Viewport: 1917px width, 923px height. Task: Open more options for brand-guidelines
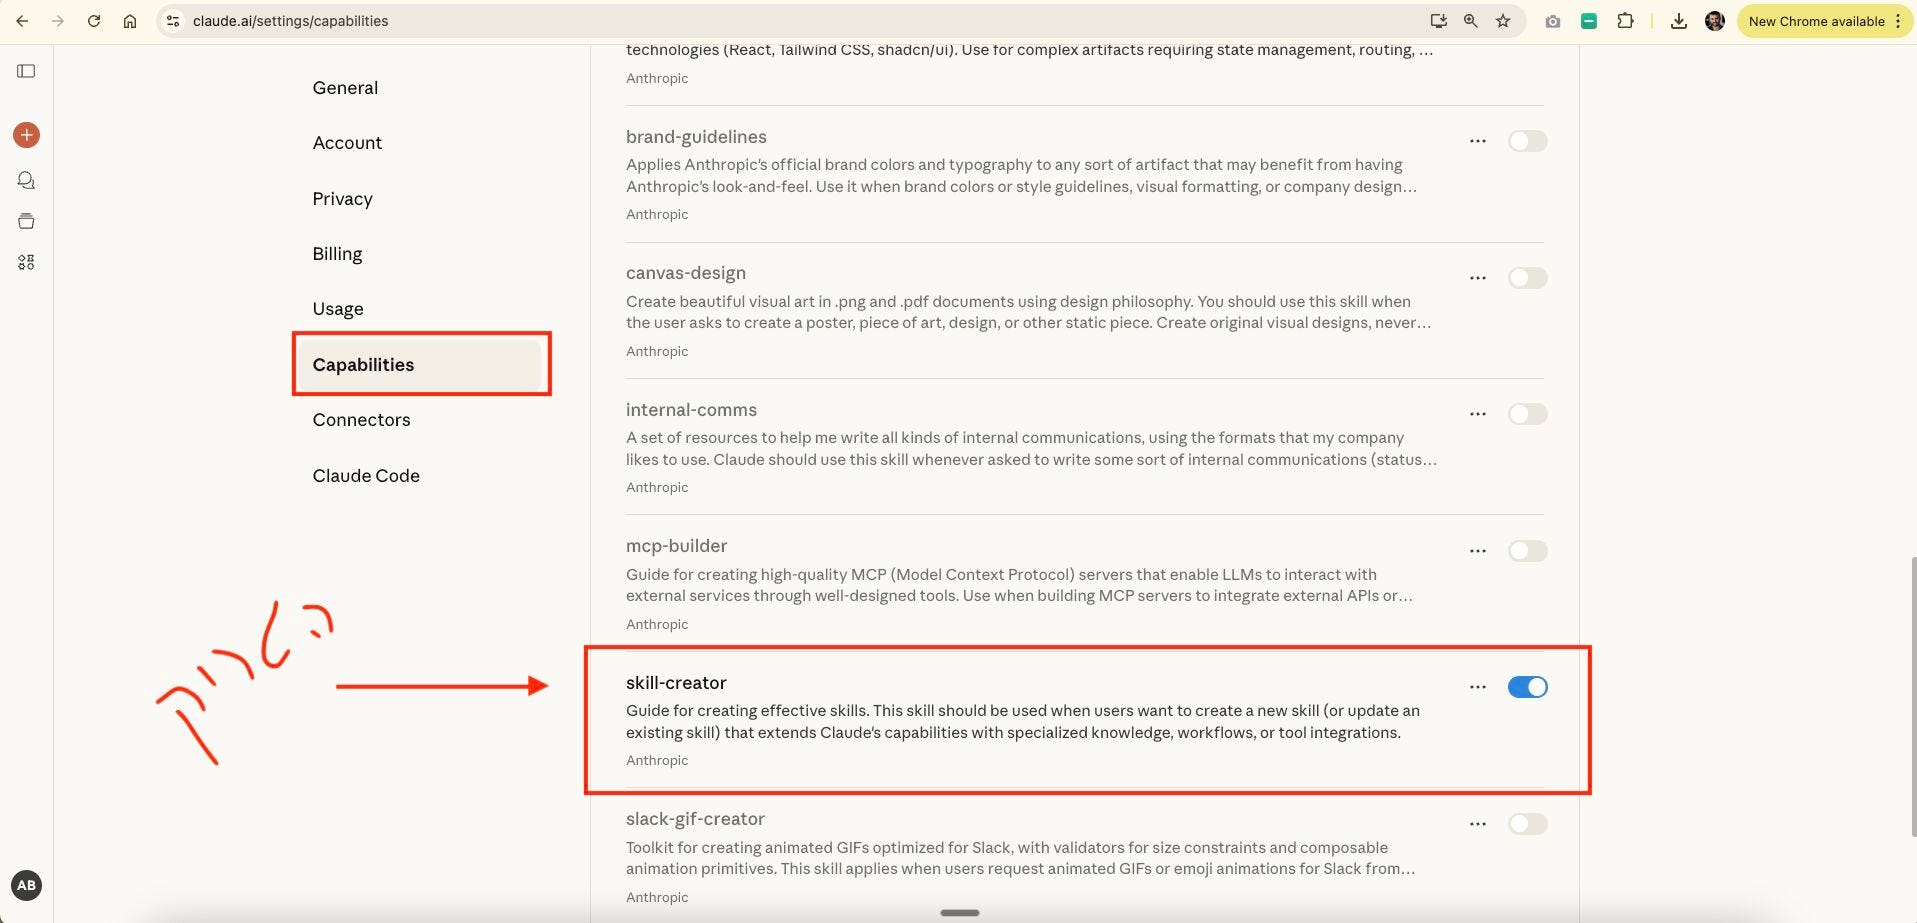click(1478, 141)
